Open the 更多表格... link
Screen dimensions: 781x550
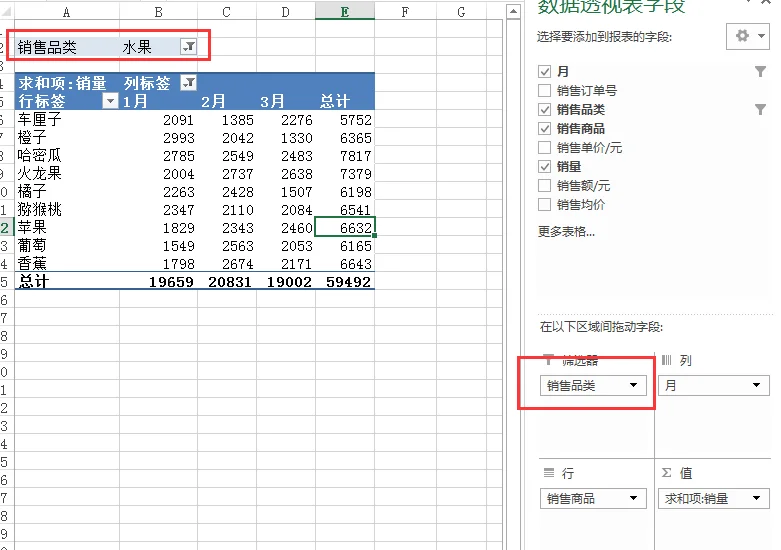(566, 232)
